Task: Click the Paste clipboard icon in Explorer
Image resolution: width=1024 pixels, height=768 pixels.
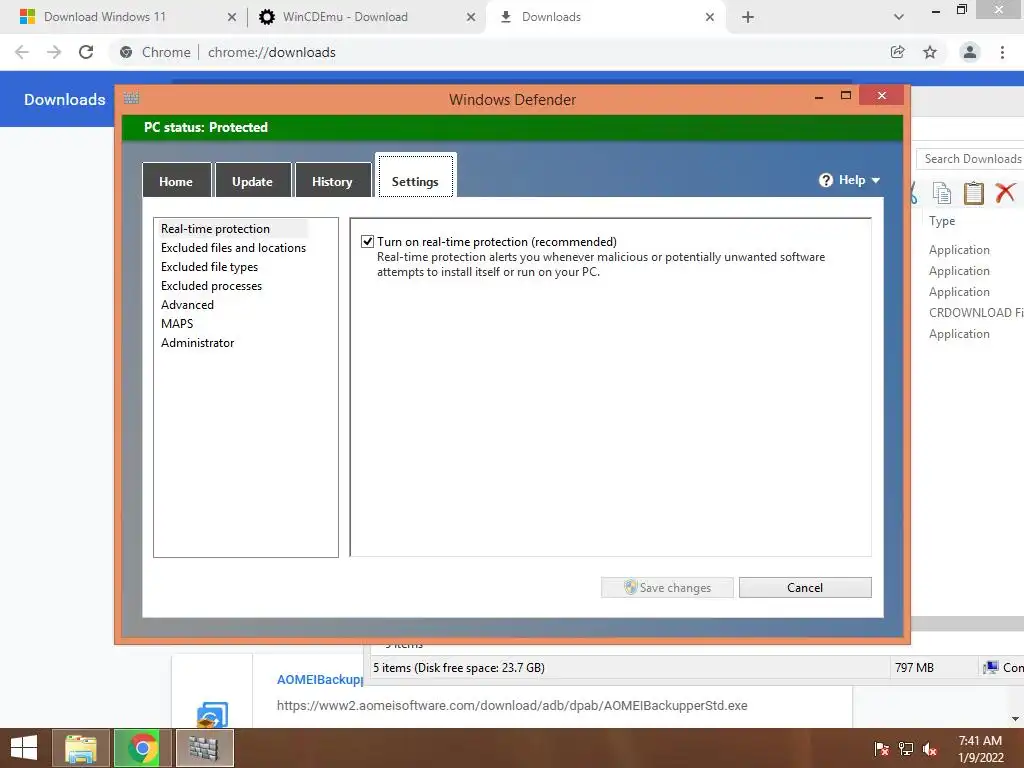Action: click(974, 193)
